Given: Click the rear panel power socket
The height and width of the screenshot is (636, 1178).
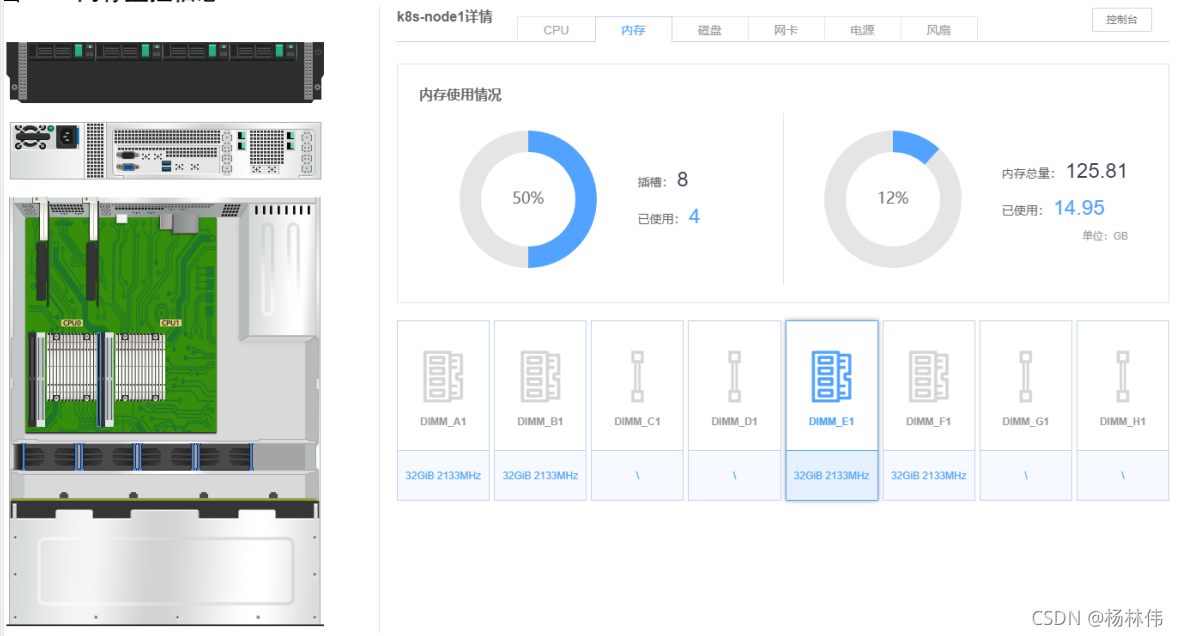Looking at the screenshot, I should coord(67,137).
